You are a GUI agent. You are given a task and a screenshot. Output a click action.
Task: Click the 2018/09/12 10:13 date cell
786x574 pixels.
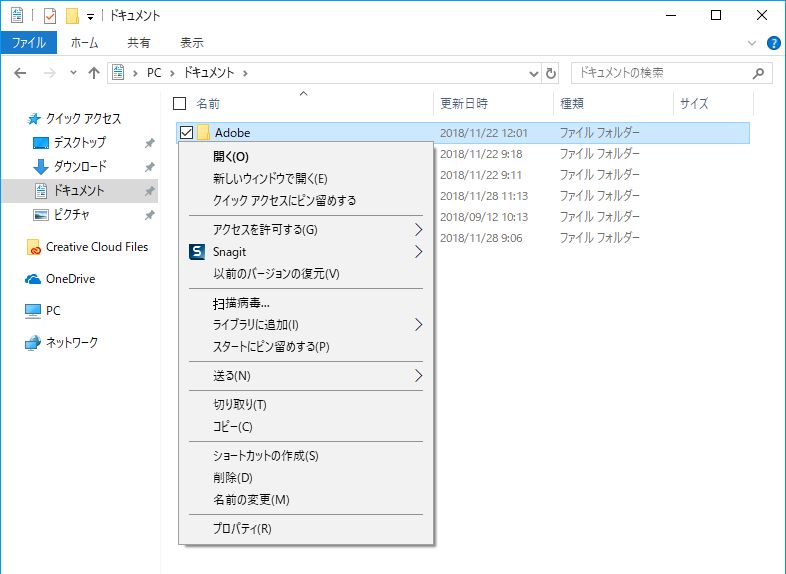(484, 217)
